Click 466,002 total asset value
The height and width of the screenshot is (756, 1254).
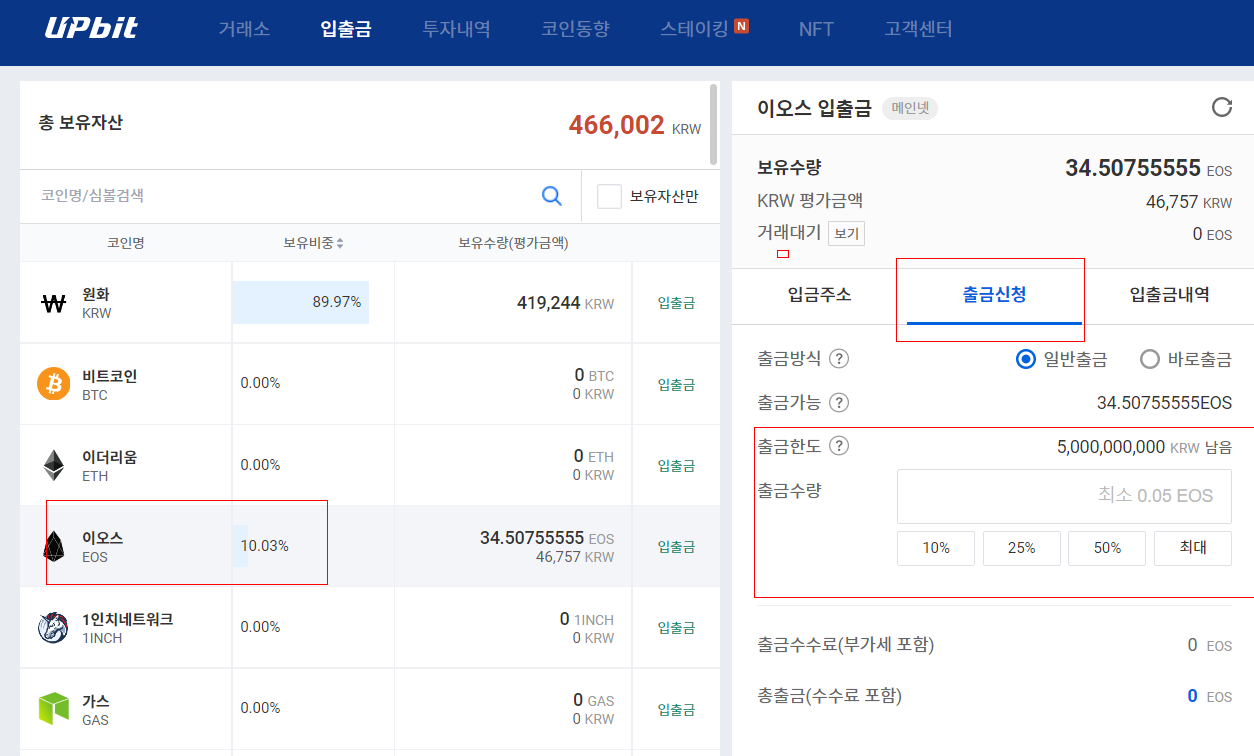[x=616, y=125]
